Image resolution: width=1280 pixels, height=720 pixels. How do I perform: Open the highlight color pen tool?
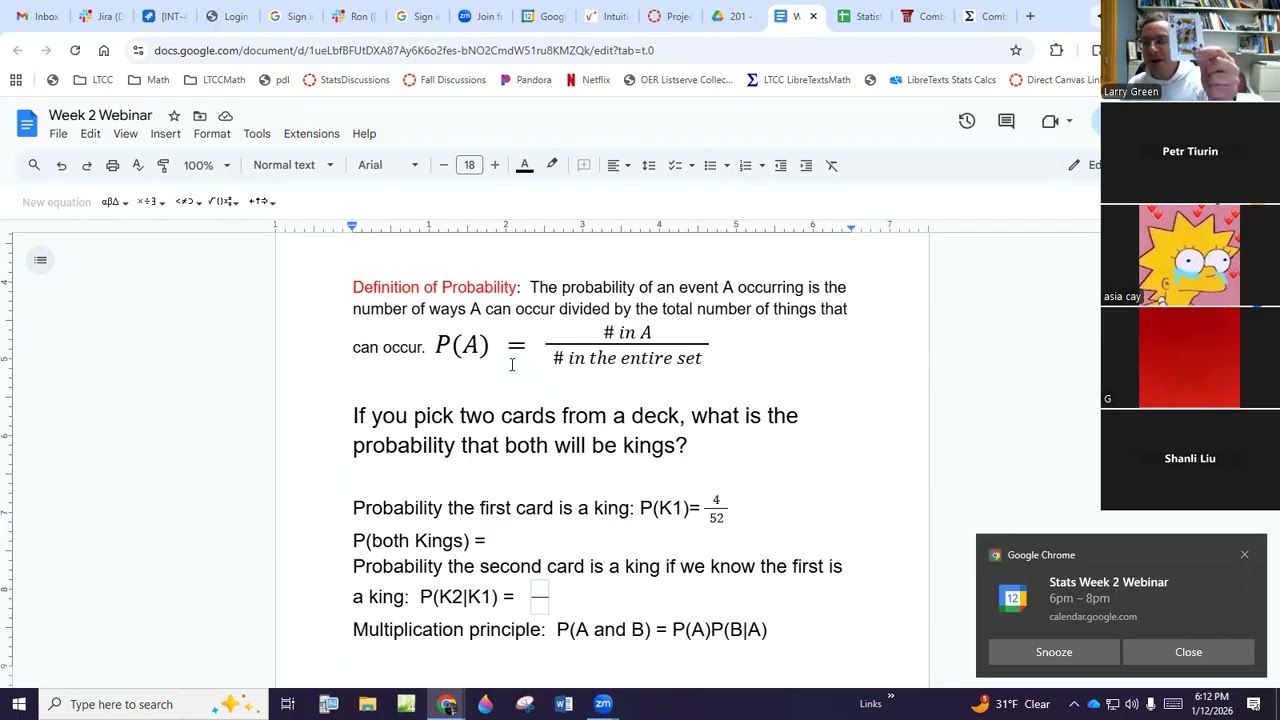pyautogui.click(x=552, y=165)
